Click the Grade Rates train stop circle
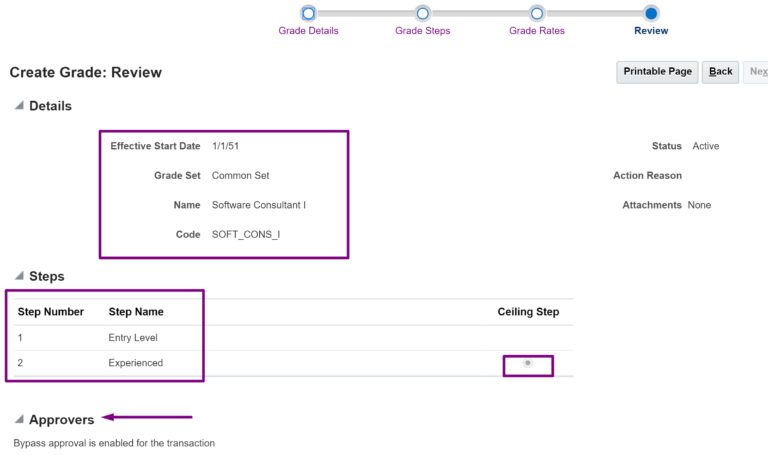Screen dimensions: 768x455 (x=537, y=13)
